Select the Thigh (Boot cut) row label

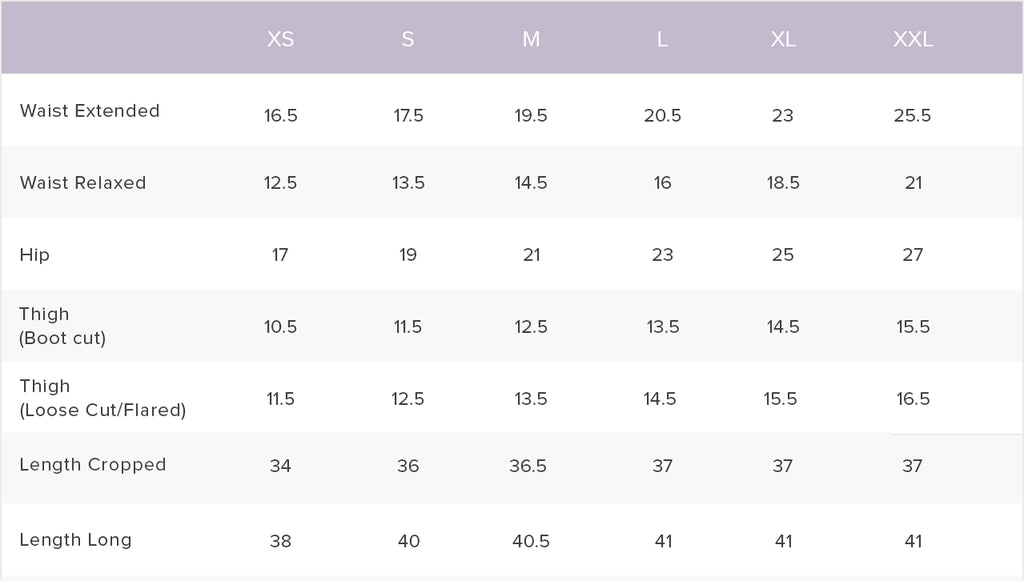pos(62,326)
